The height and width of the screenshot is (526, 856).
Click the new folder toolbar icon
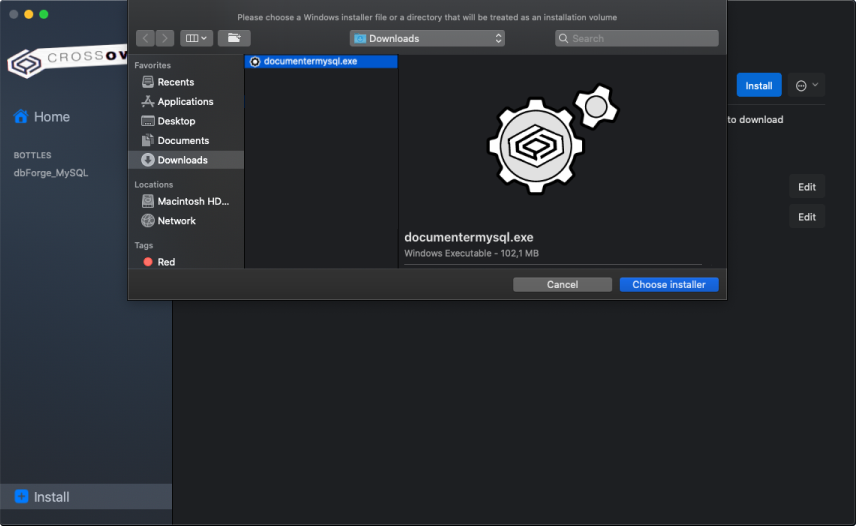[x=234, y=38]
